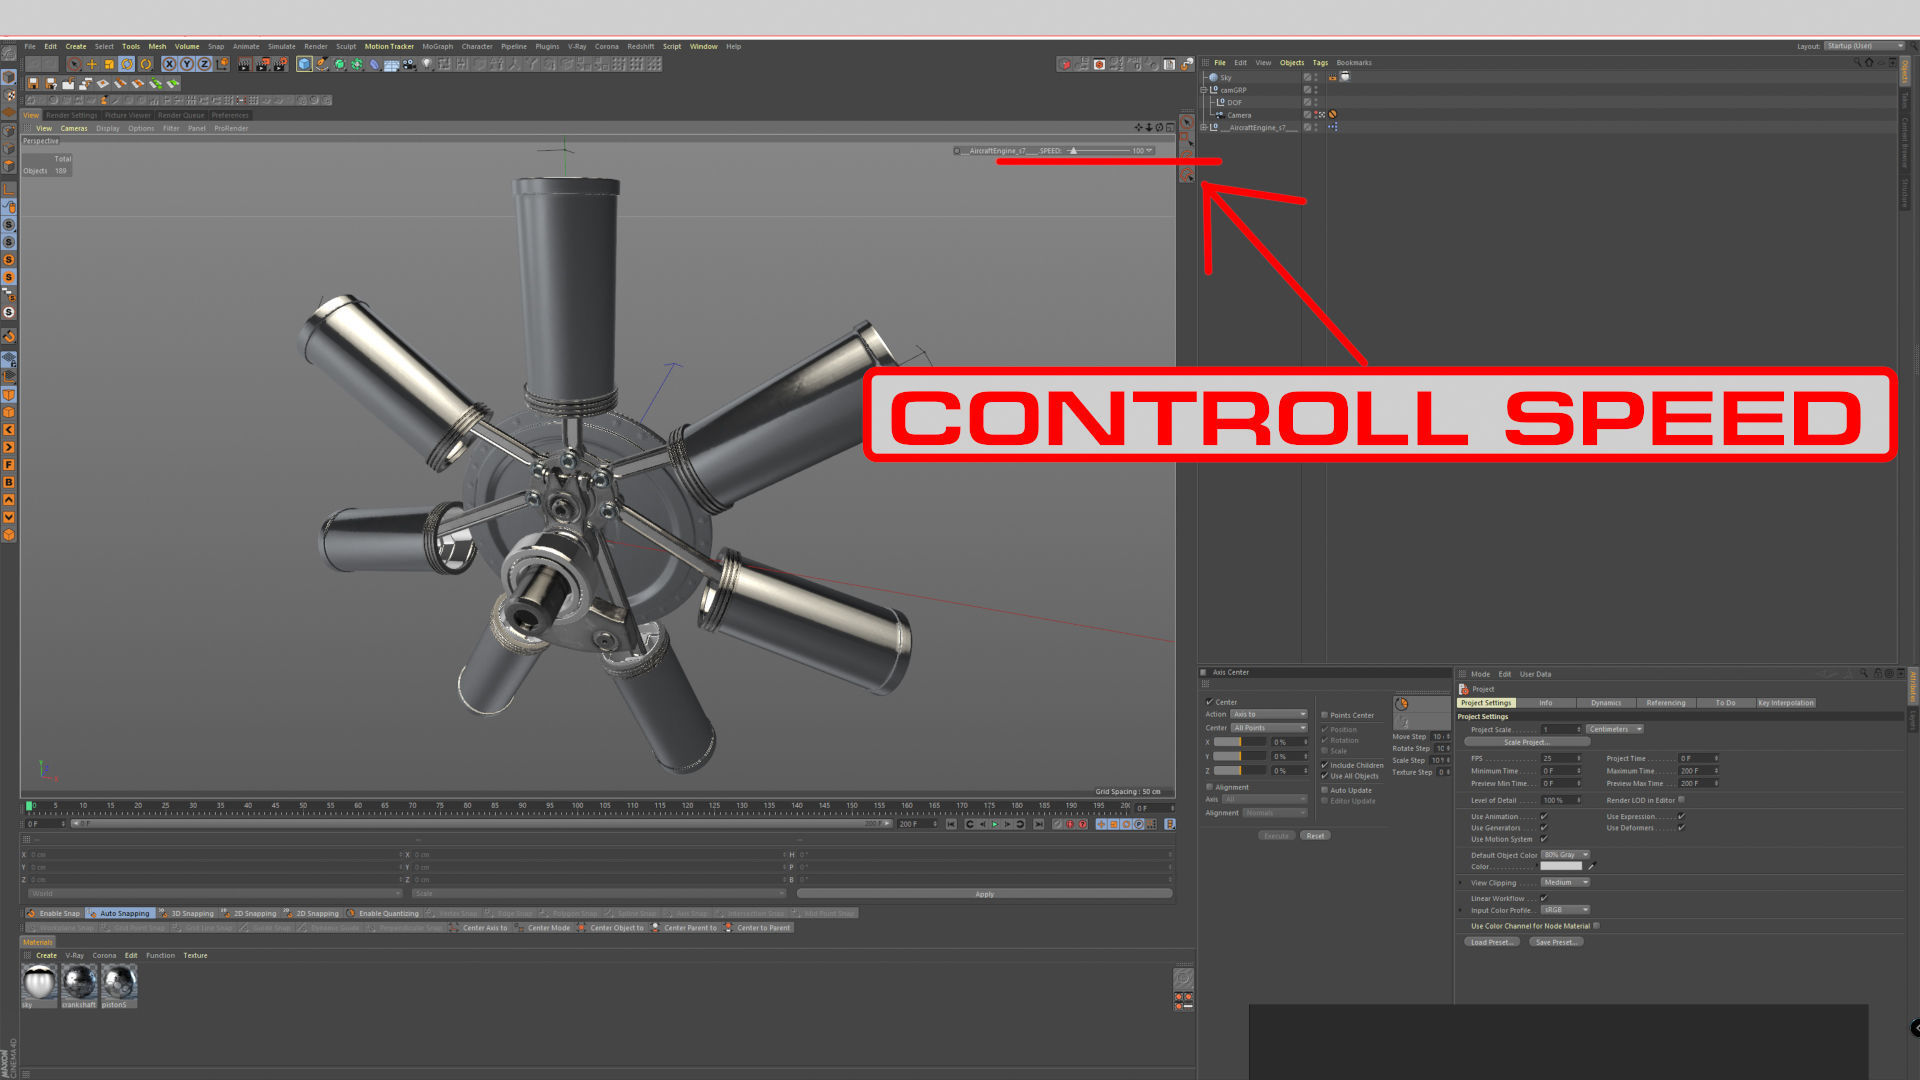The image size is (1920, 1080).
Task: Click the Load Preset button
Action: tap(1492, 942)
